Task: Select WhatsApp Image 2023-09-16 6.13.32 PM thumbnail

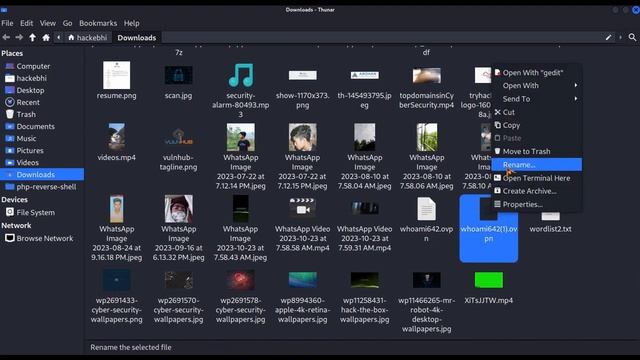Action: tap(178, 209)
